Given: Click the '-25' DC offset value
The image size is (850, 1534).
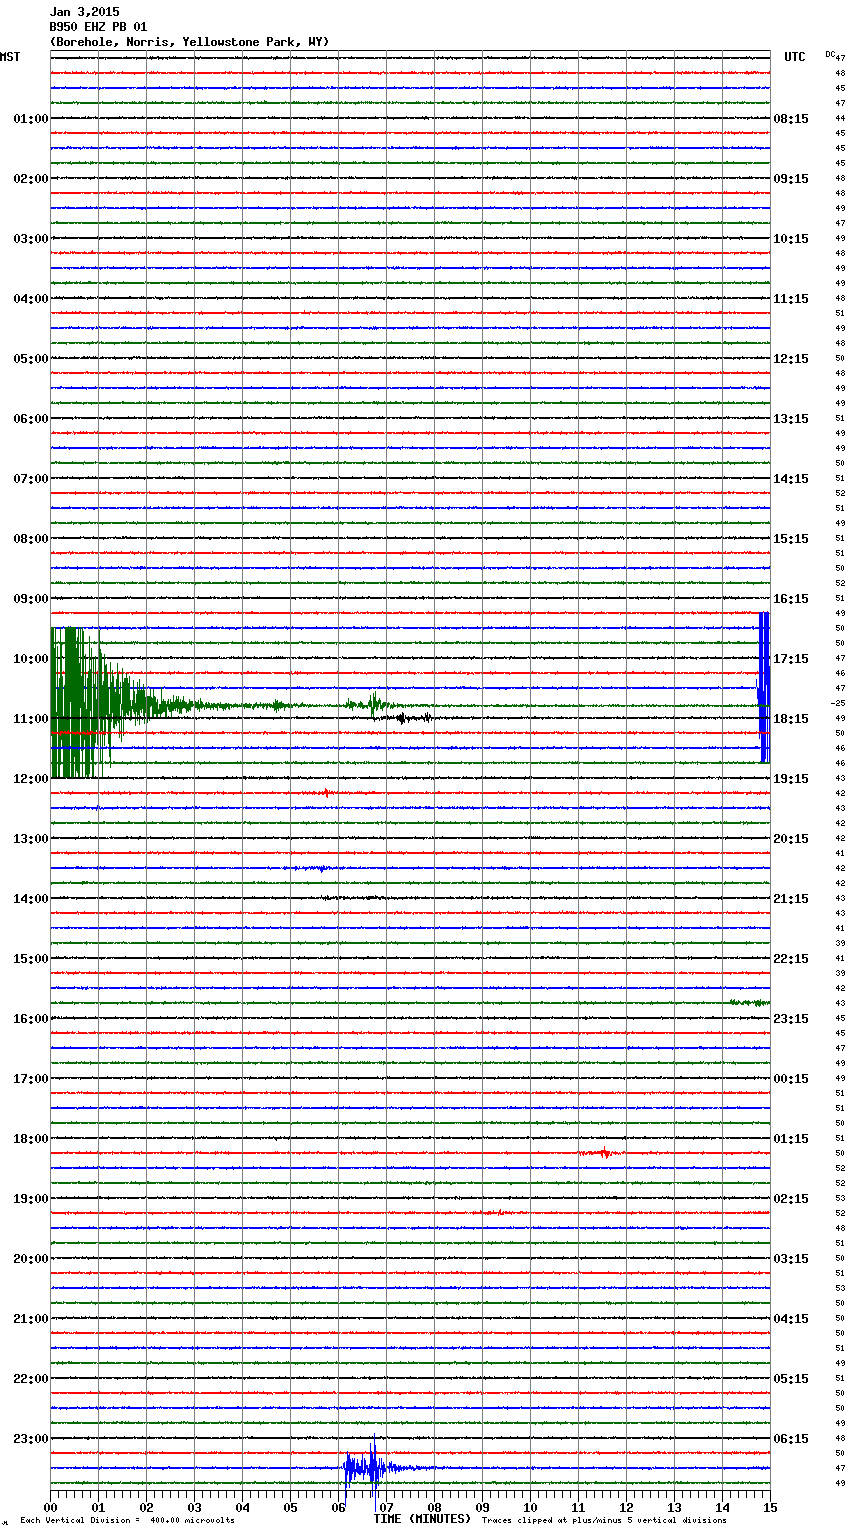Looking at the screenshot, I should pos(838,703).
